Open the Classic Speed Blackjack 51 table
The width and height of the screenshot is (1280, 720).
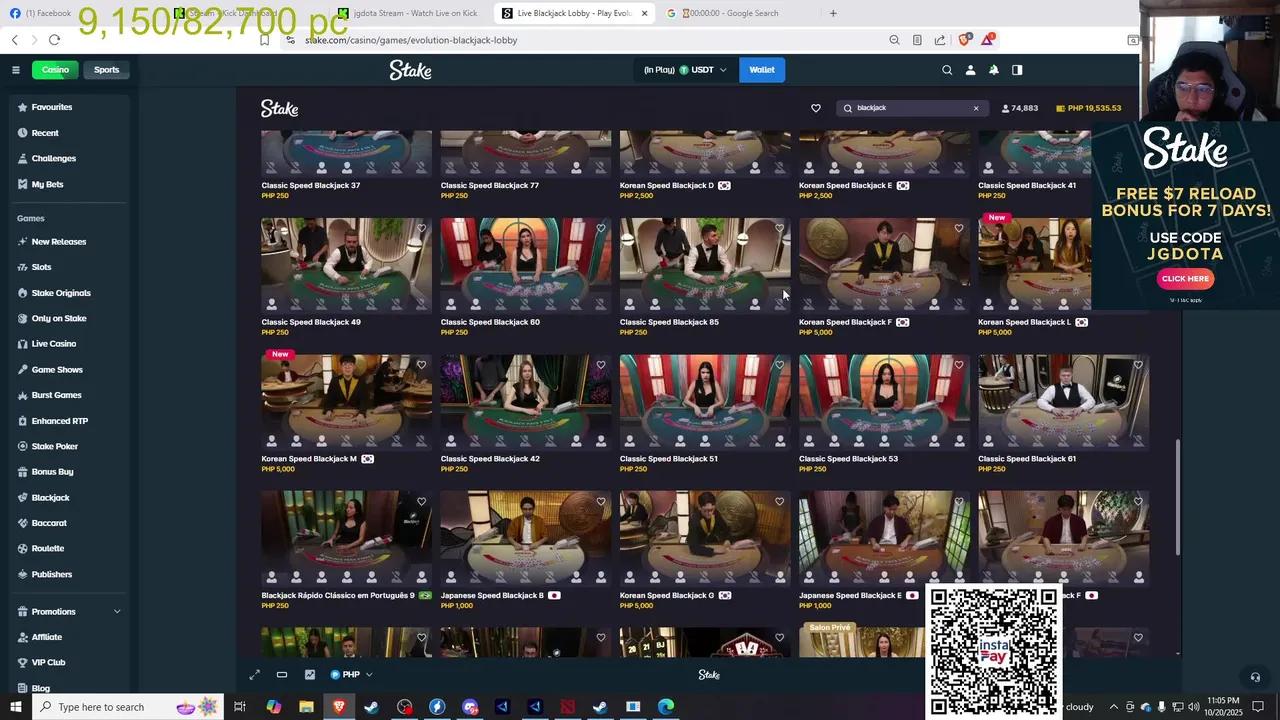704,402
